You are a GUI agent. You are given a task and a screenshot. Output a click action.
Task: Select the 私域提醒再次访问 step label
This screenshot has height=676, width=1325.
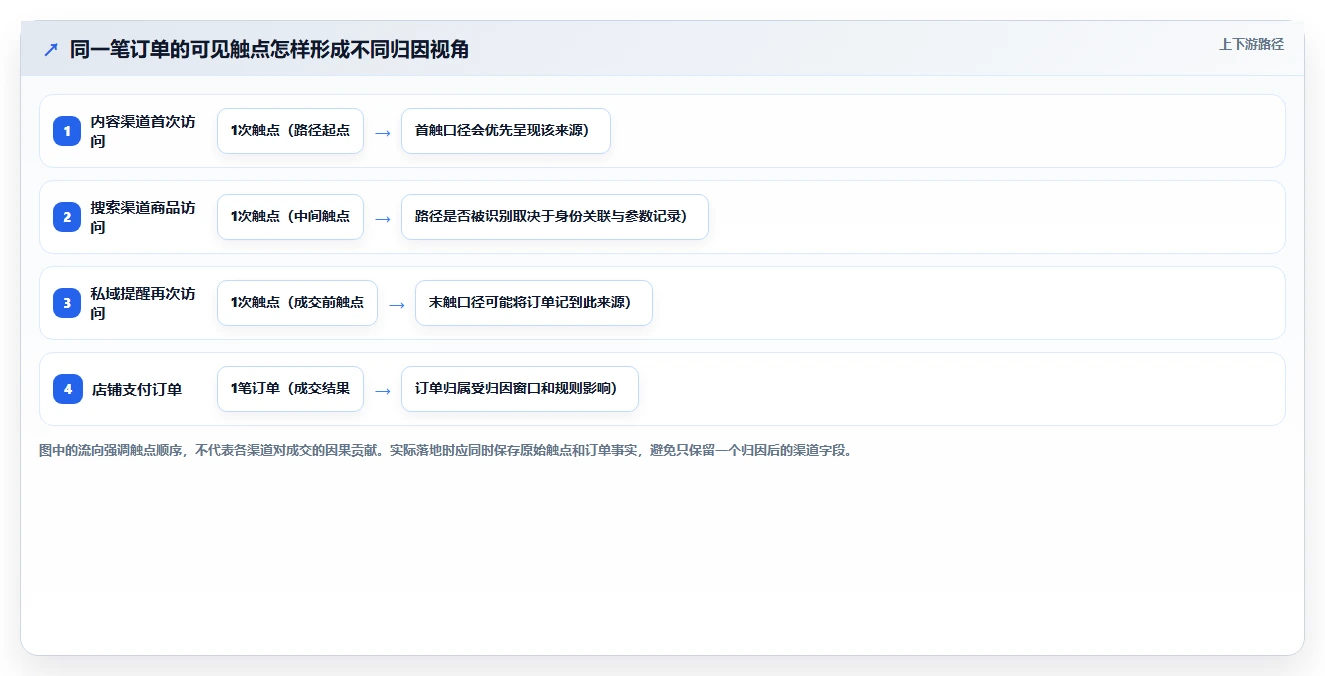[x=144, y=303]
